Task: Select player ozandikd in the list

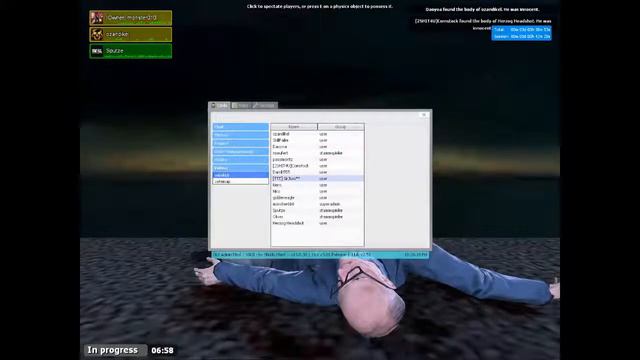Action: pos(317,134)
